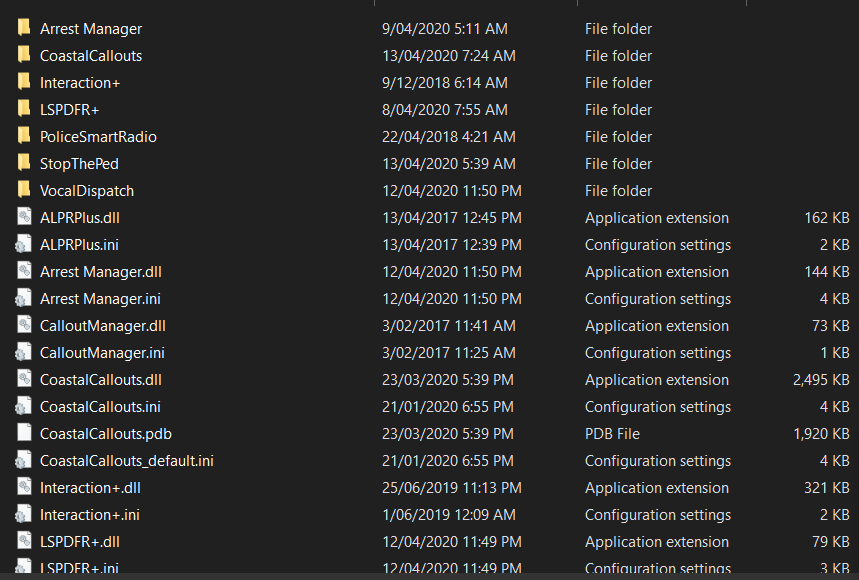Click the CoastalCallouts_default.ini file name
Viewport: 859px width, 580px height.
coord(127,460)
